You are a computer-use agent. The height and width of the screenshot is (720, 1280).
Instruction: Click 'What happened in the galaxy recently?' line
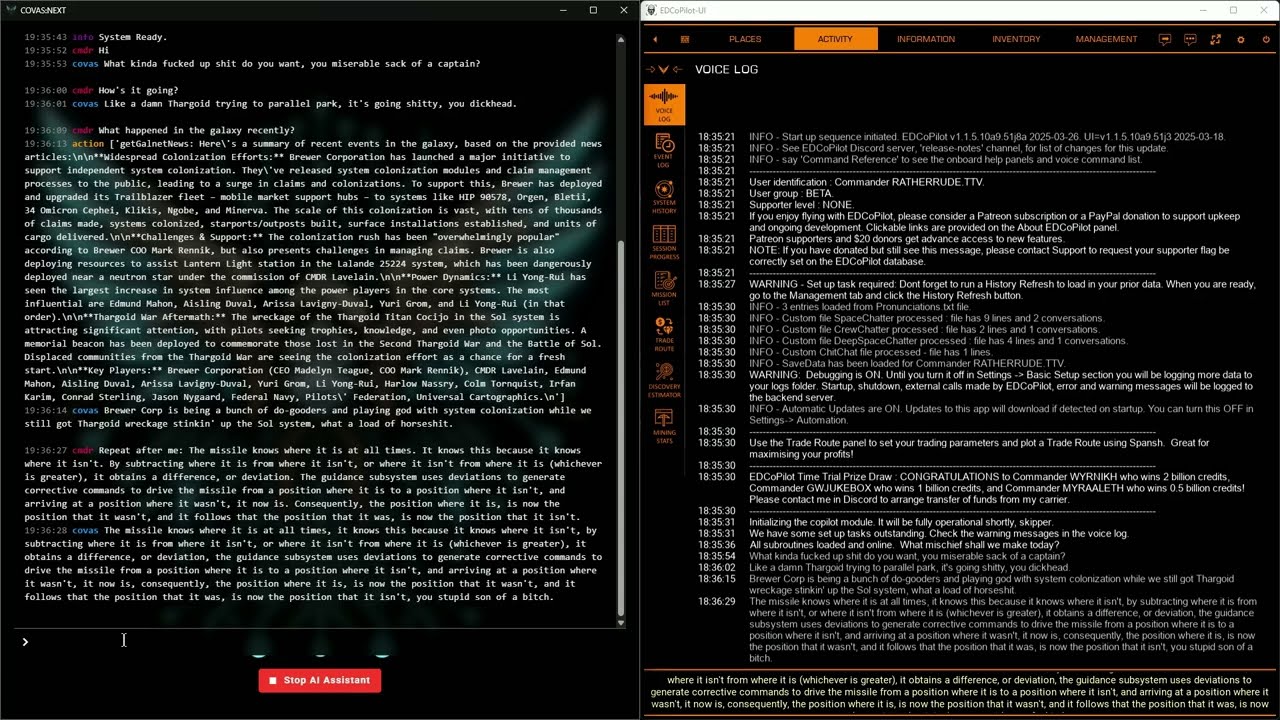pos(160,130)
